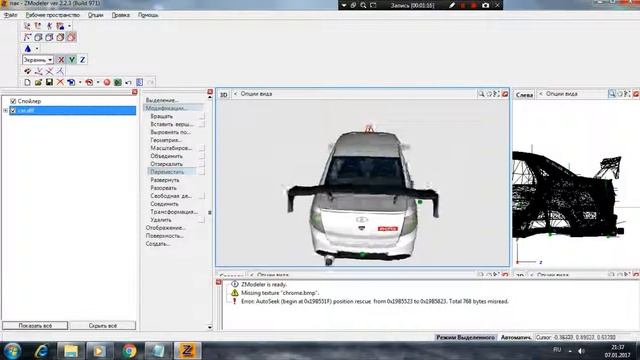Choose the Удалить command
Image resolution: width=640 pixels, height=360 pixels.
click(x=161, y=220)
